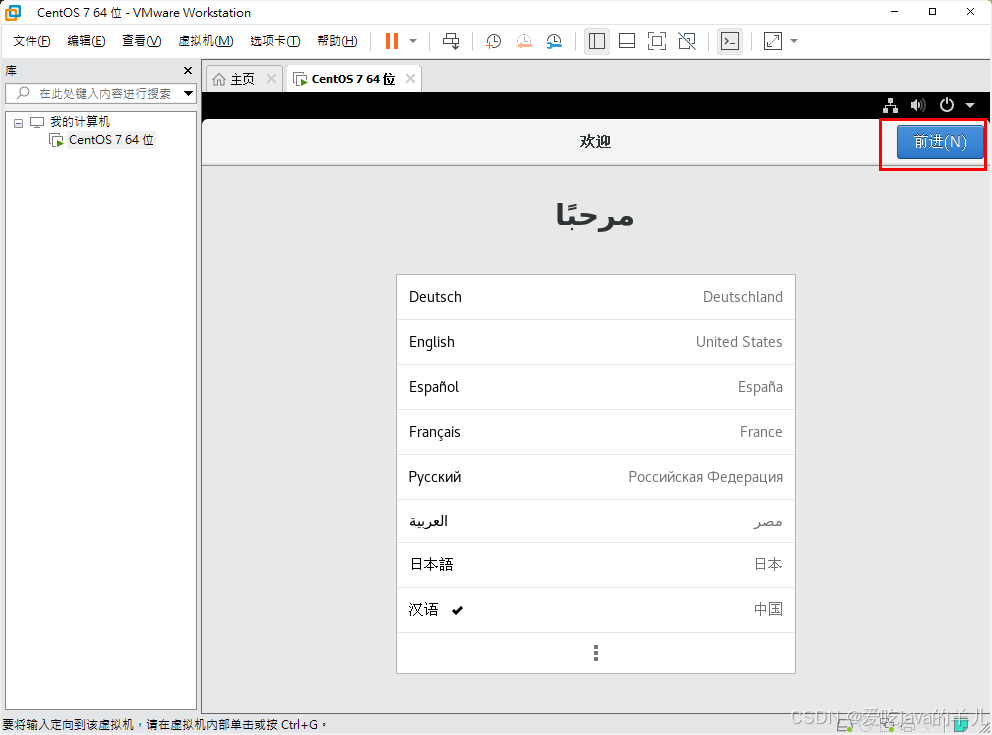This screenshot has width=992, height=735.
Task: Take a snapshot of the VM
Action: point(493,41)
